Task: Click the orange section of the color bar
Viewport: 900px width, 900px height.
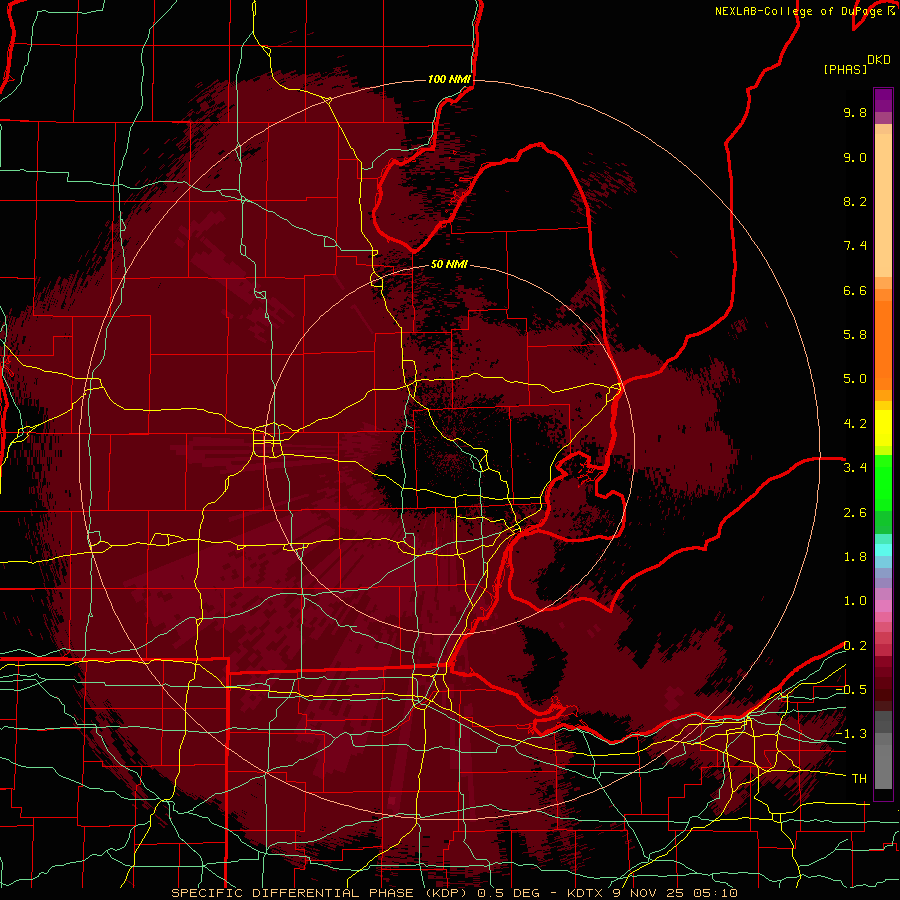Action: click(883, 340)
